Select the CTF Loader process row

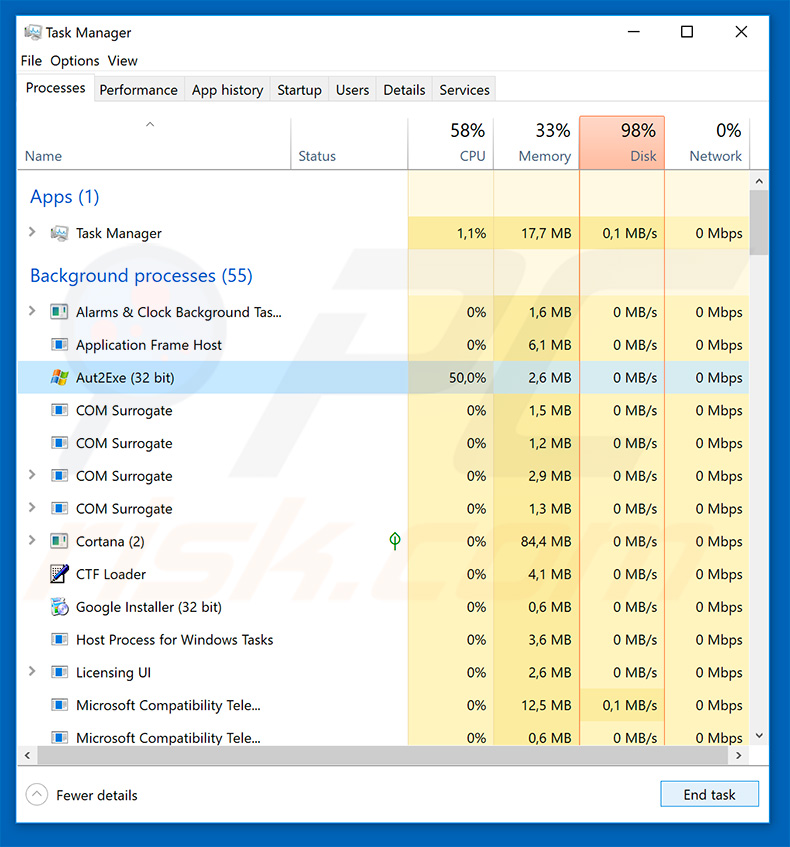pyautogui.click(x=384, y=574)
